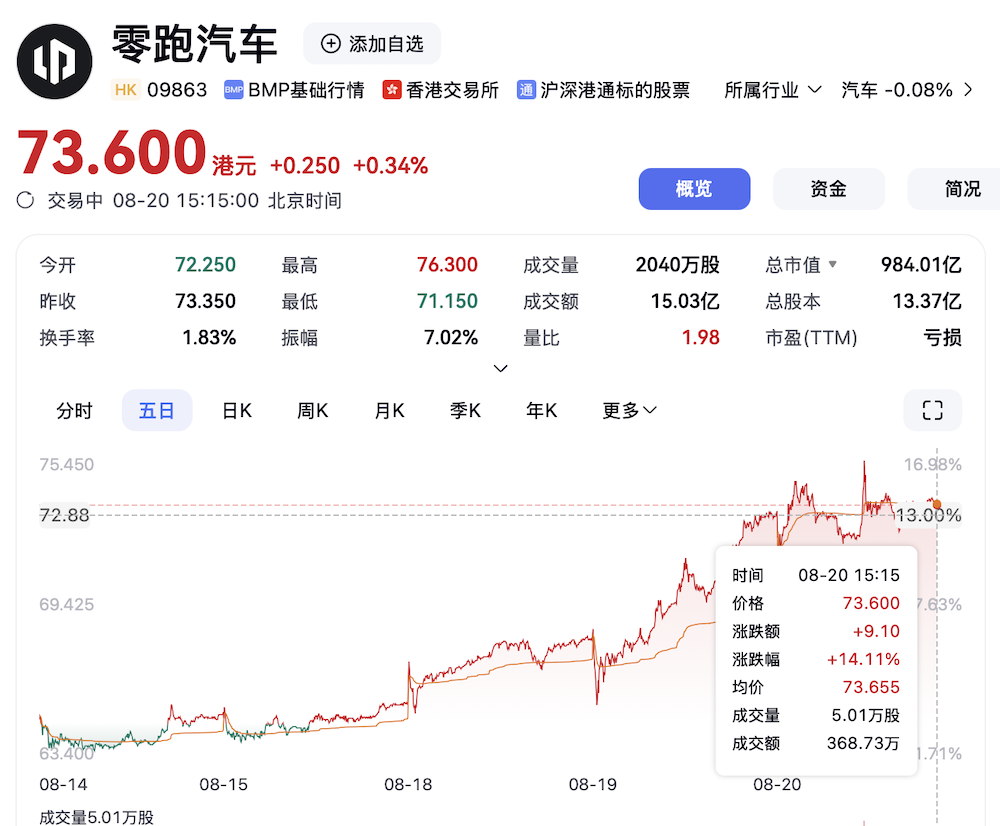Switch to the 简况 tab
The image size is (1000, 826).
point(962,188)
